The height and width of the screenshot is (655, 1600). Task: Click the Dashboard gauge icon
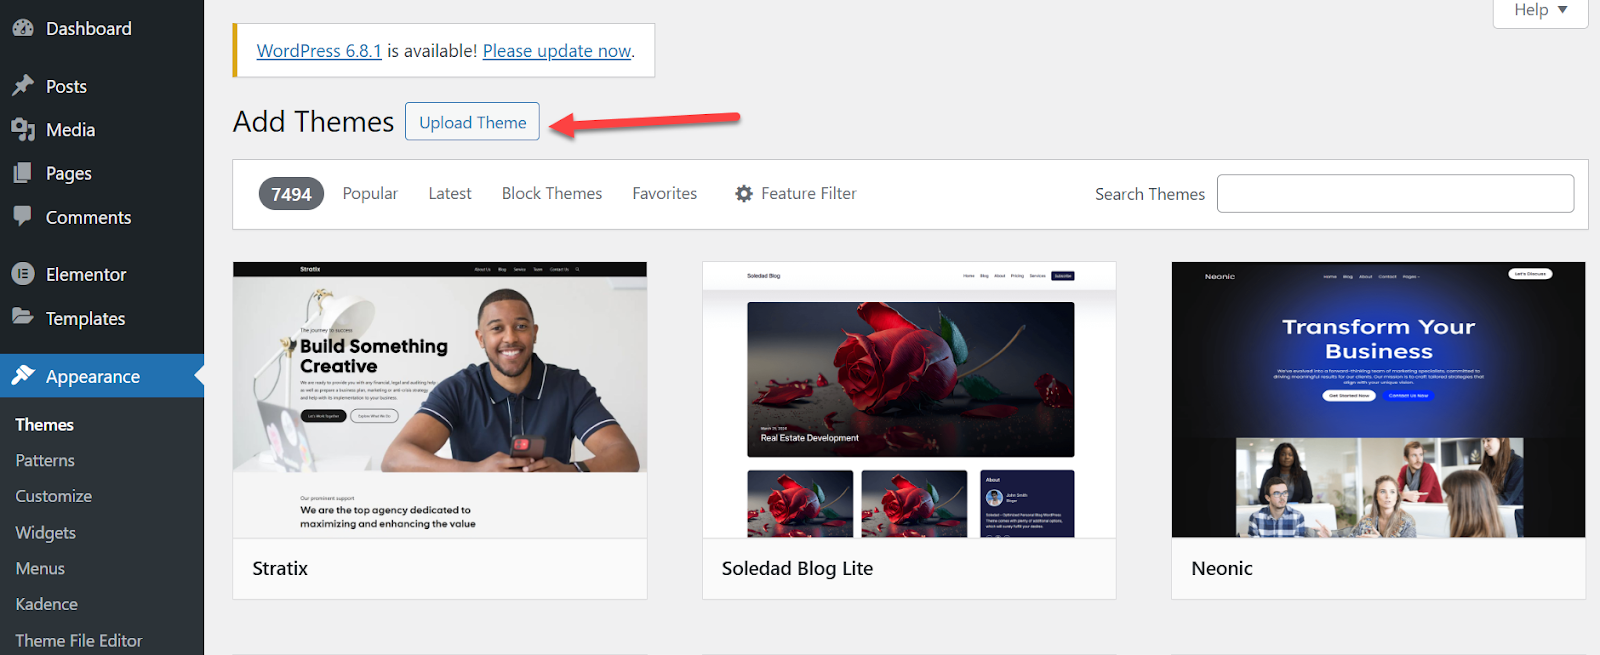click(23, 28)
